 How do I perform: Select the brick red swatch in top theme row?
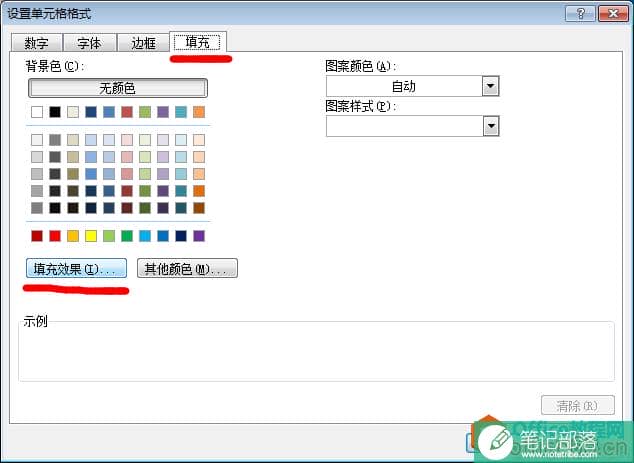(x=127, y=112)
